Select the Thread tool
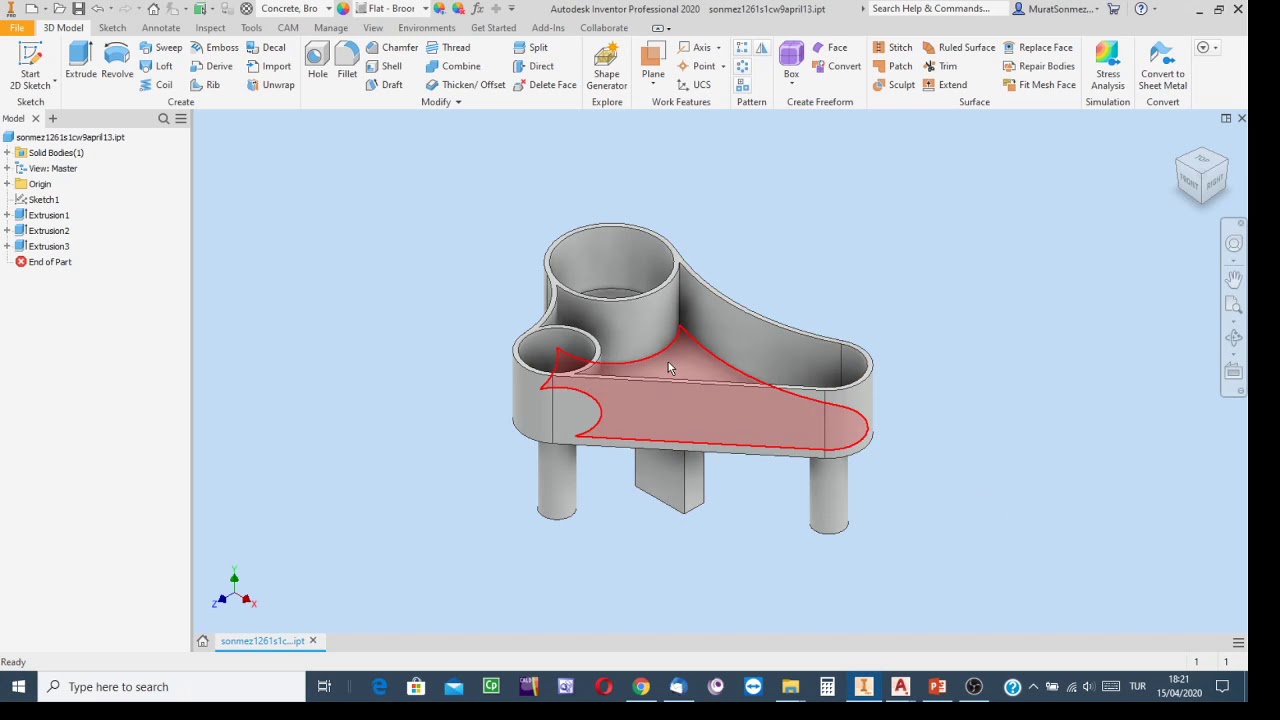1280x720 pixels. (448, 47)
